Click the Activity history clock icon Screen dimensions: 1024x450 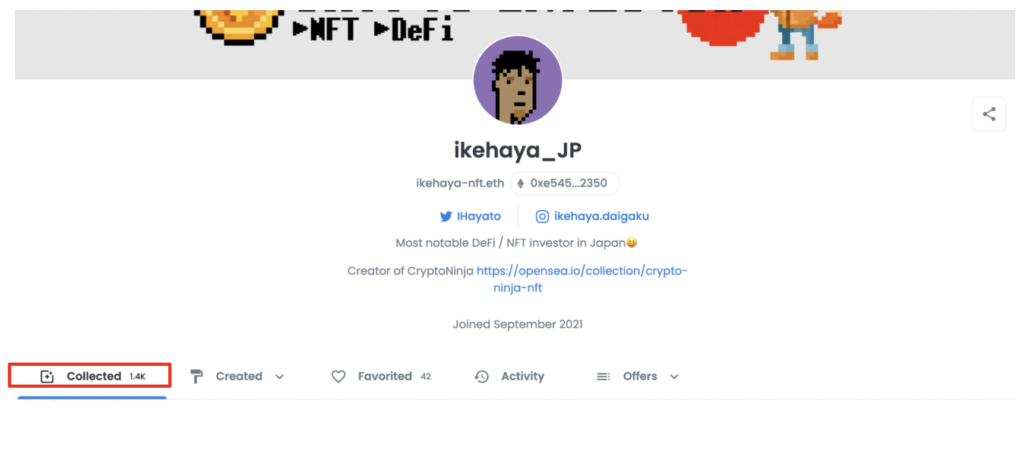(x=481, y=376)
